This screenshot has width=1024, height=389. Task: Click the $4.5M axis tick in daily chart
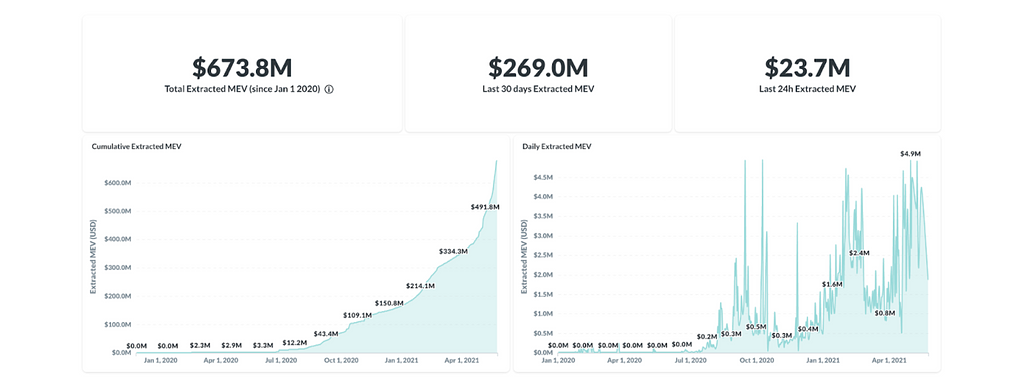[543, 177]
